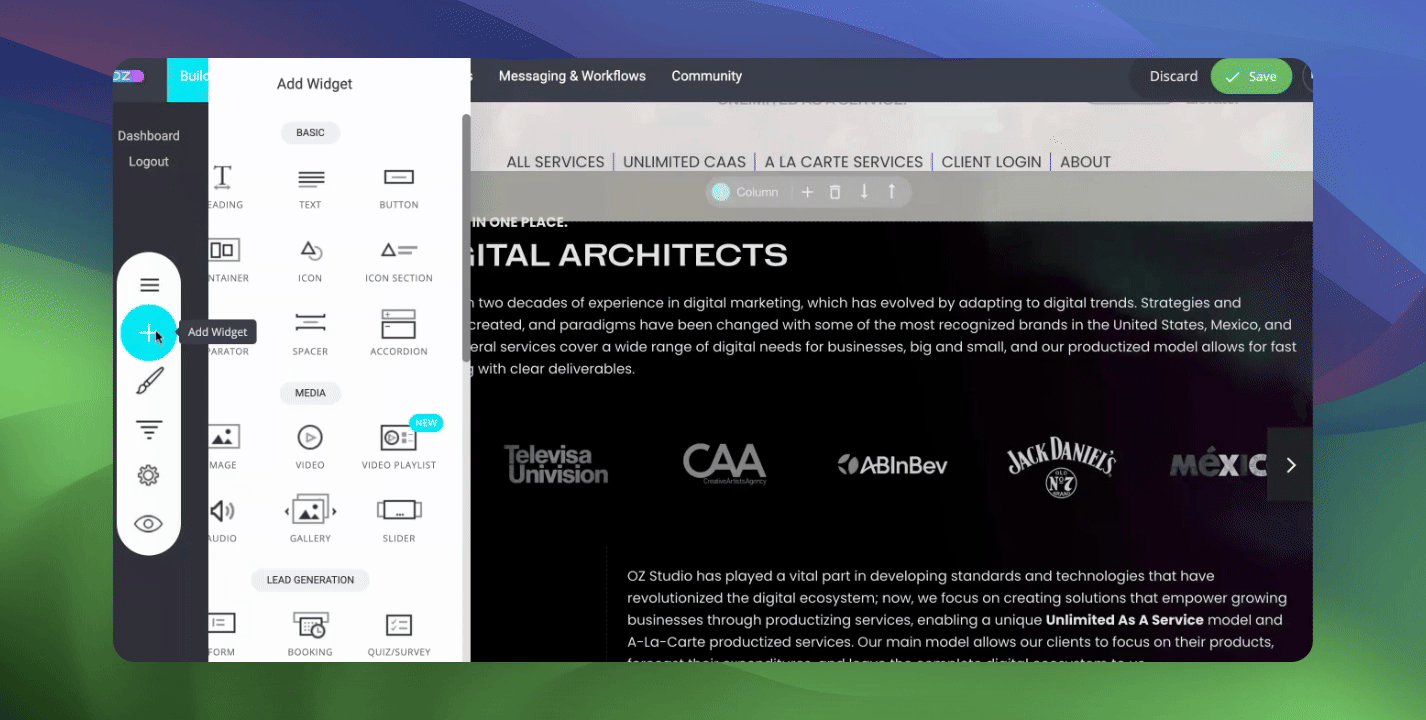
Task: Advance the logo carousel with the next arrow
Action: 1290,465
